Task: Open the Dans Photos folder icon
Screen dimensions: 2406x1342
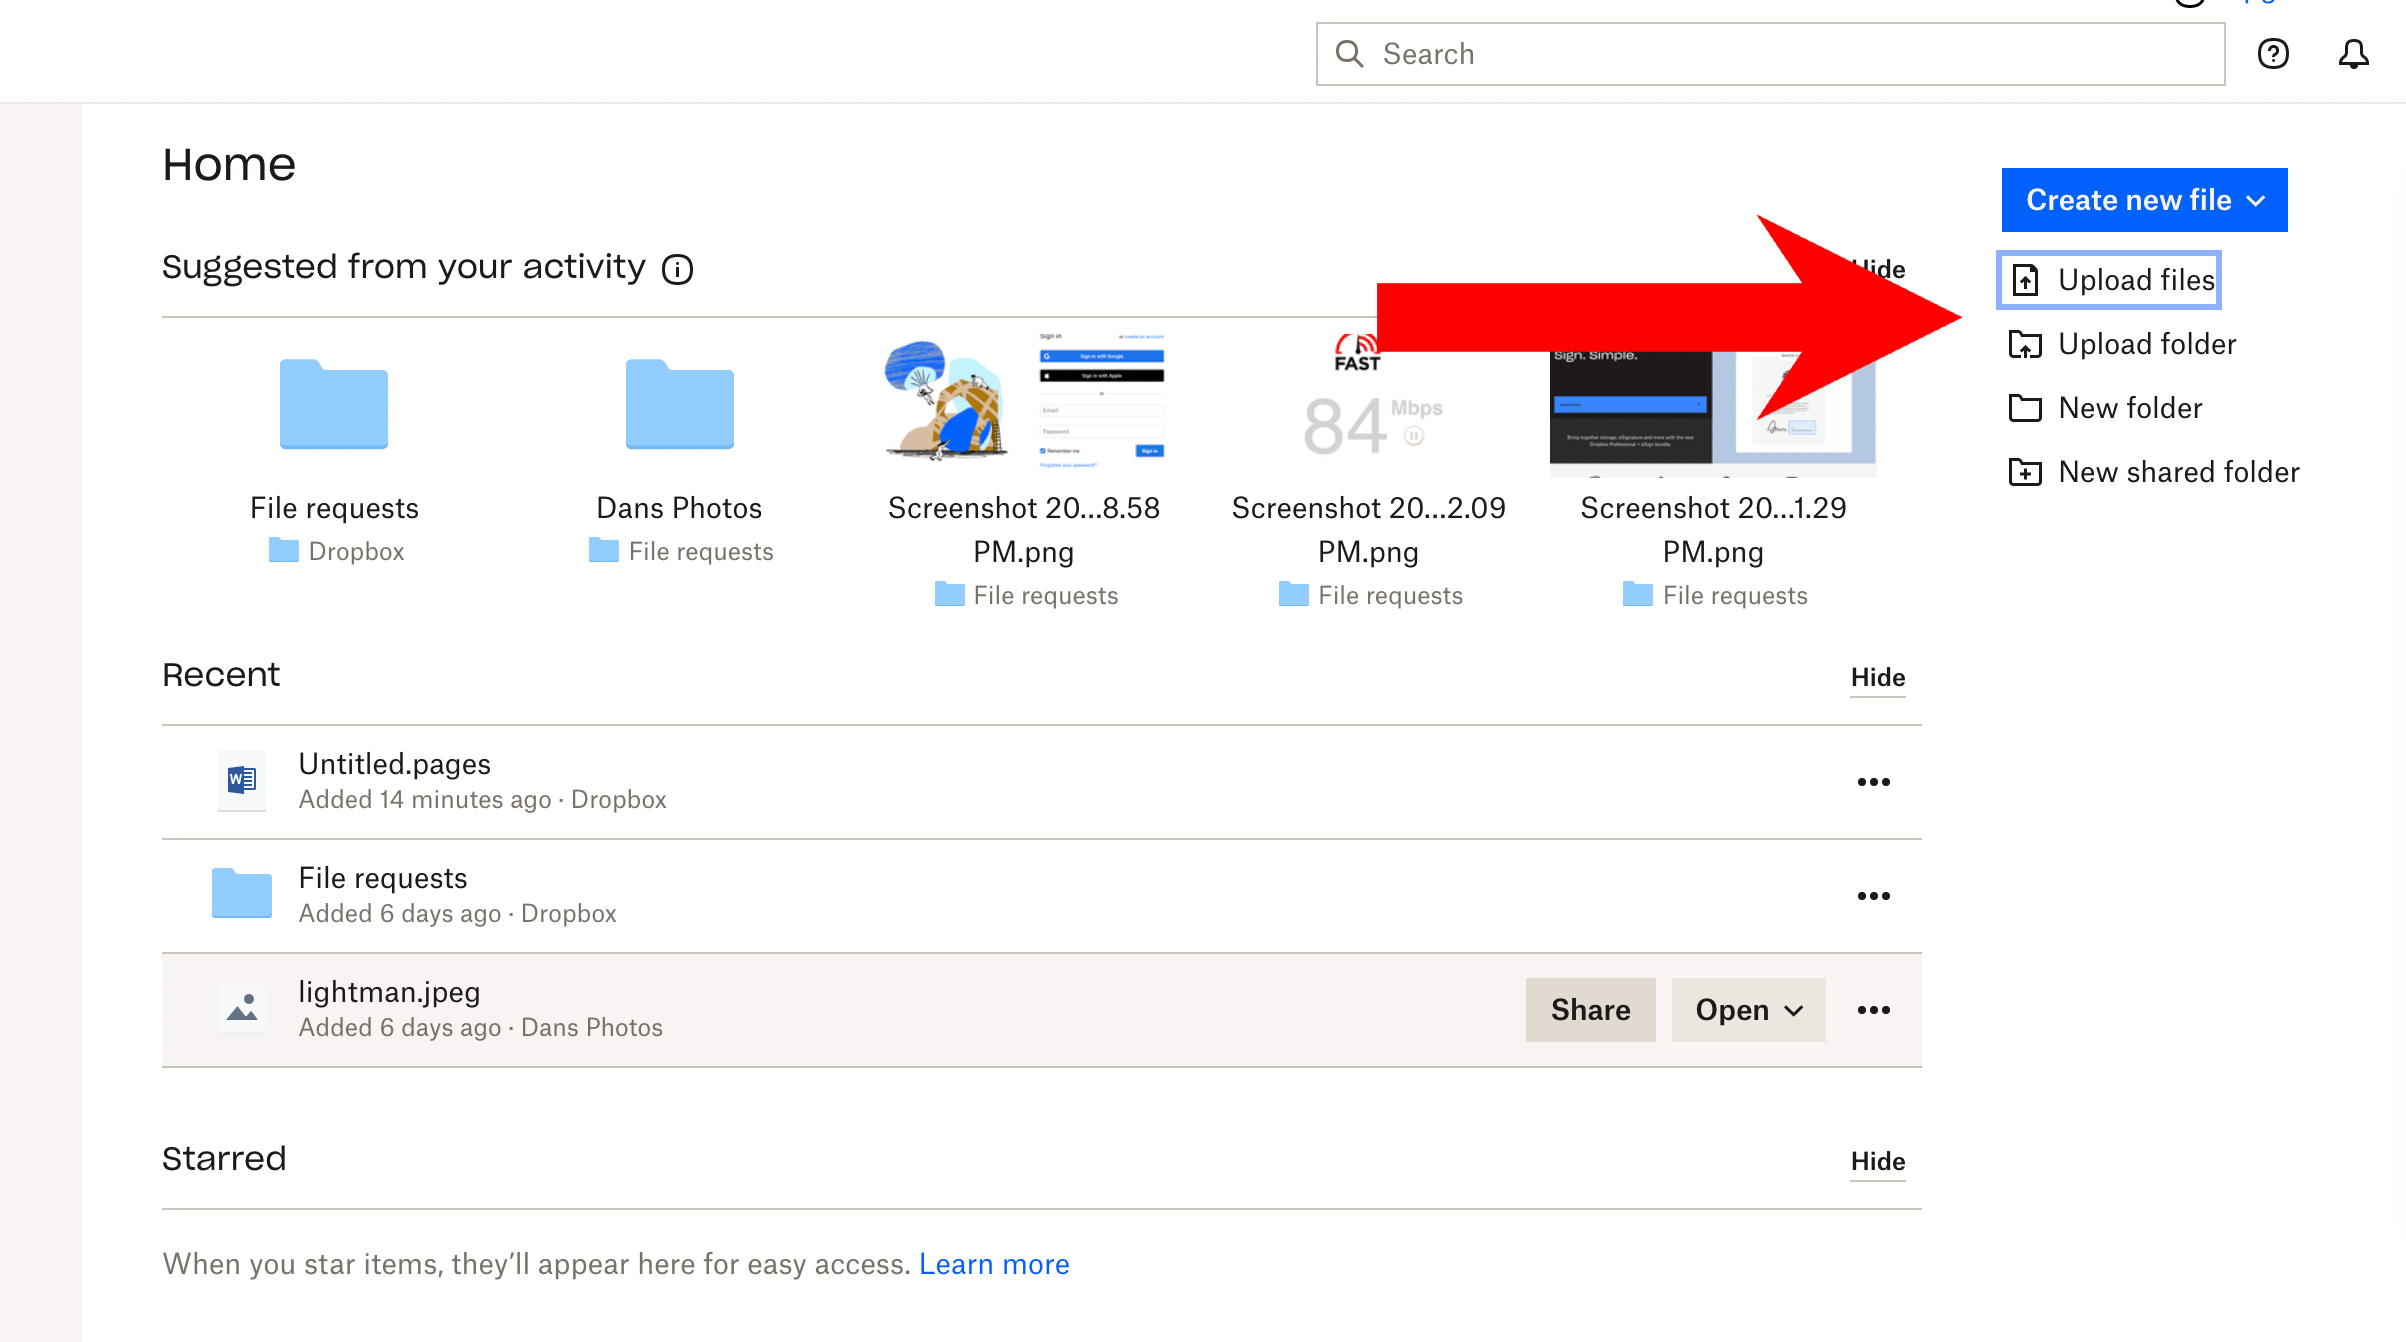Action: [x=680, y=404]
